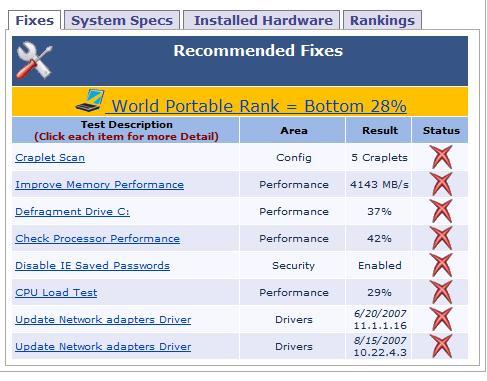The width and height of the screenshot is (487, 381).
Task: Select the '5 Craplets' result cell
Action: point(379,157)
